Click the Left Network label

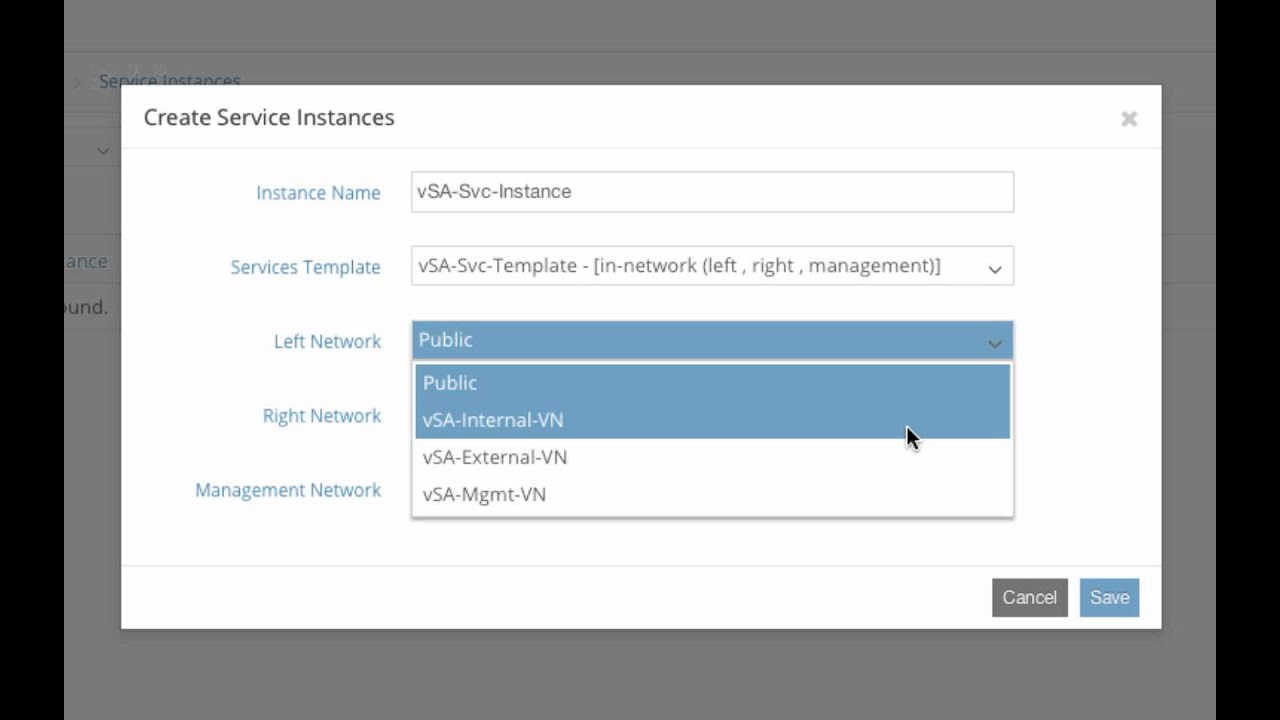pyautogui.click(x=327, y=341)
